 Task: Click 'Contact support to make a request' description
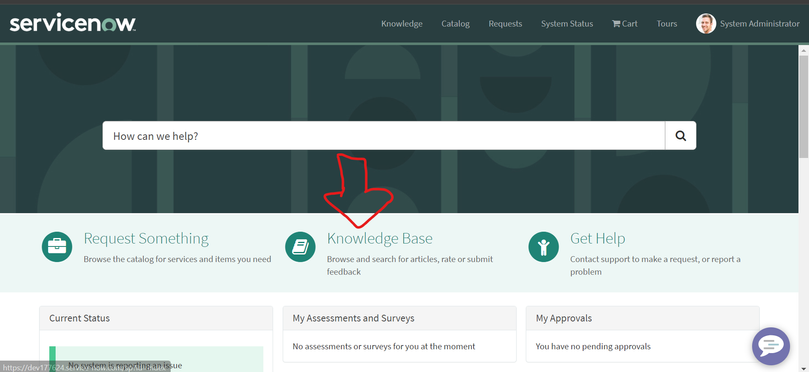pos(655,265)
